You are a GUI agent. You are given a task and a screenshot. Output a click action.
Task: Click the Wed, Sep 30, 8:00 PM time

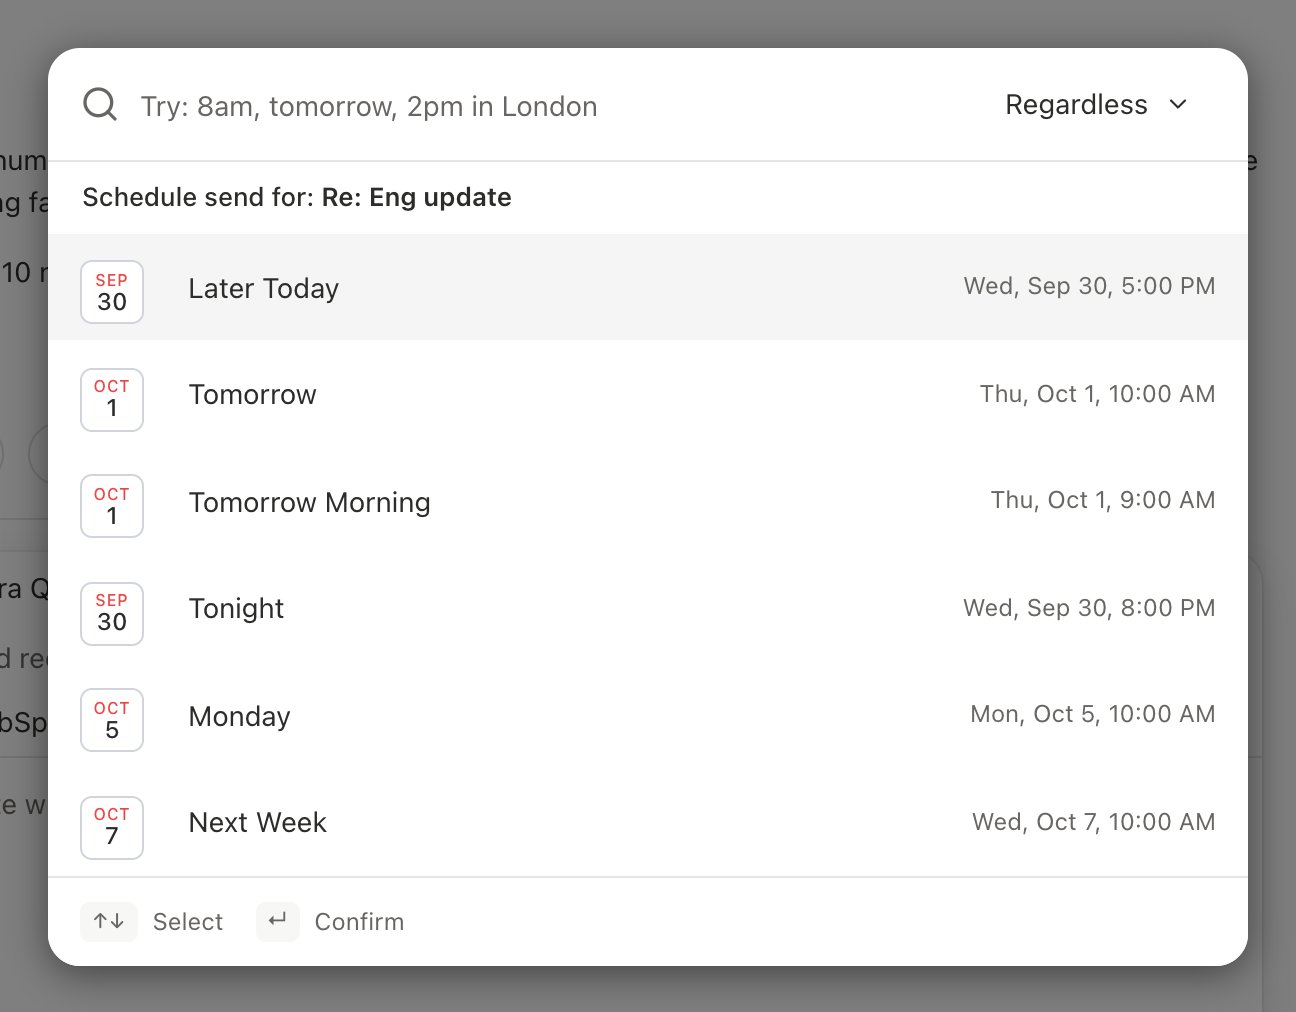point(1089,608)
